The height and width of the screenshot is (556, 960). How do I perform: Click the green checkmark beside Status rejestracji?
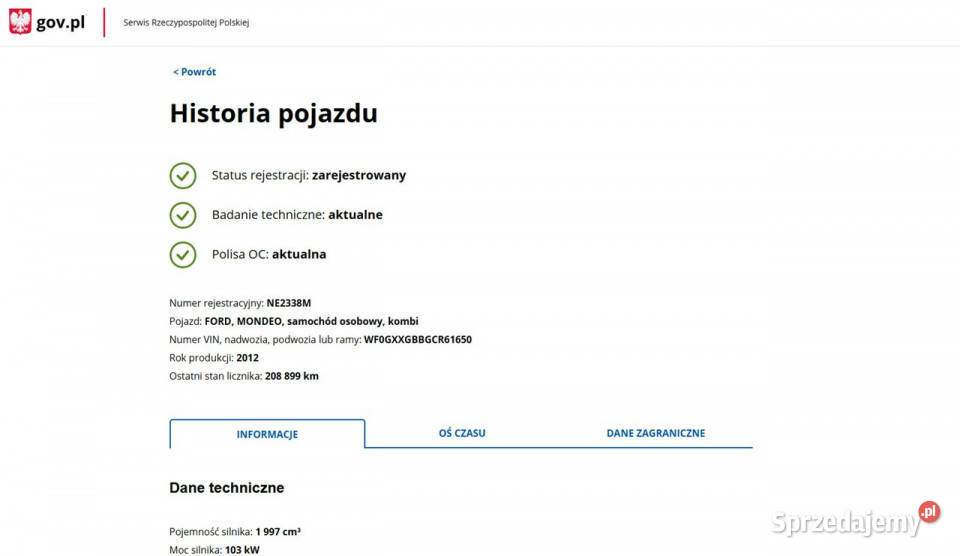pos(182,176)
